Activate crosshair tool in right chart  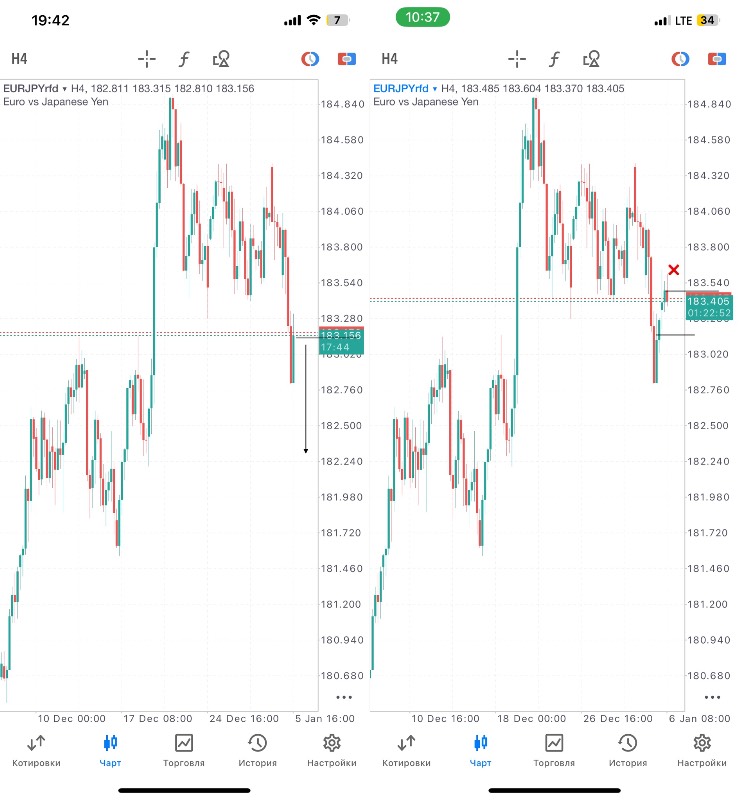point(516,59)
